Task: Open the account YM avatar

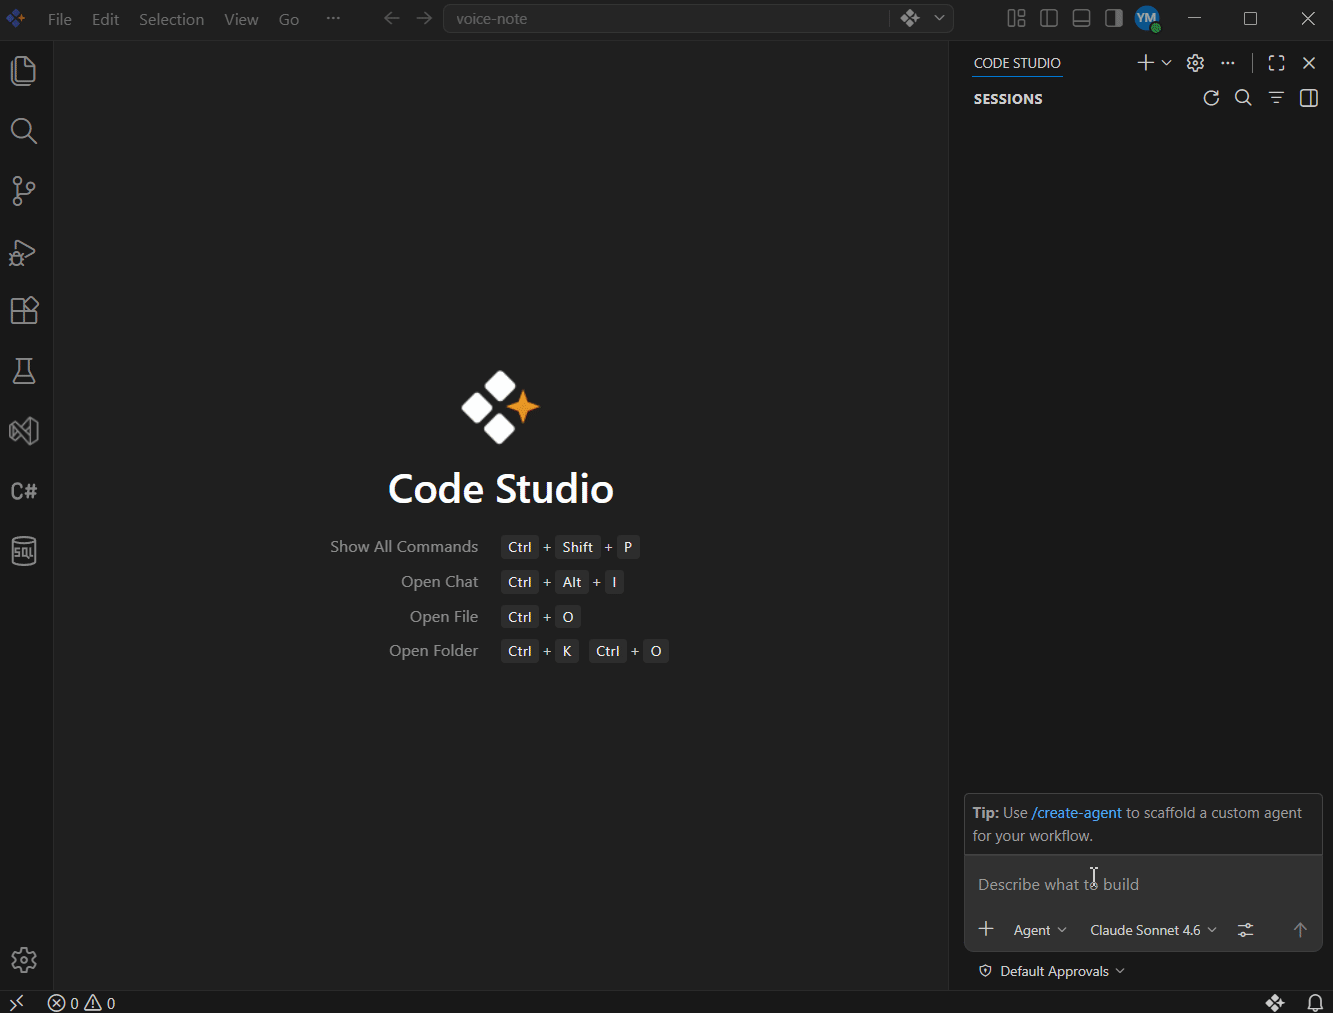Action: pos(1147,18)
